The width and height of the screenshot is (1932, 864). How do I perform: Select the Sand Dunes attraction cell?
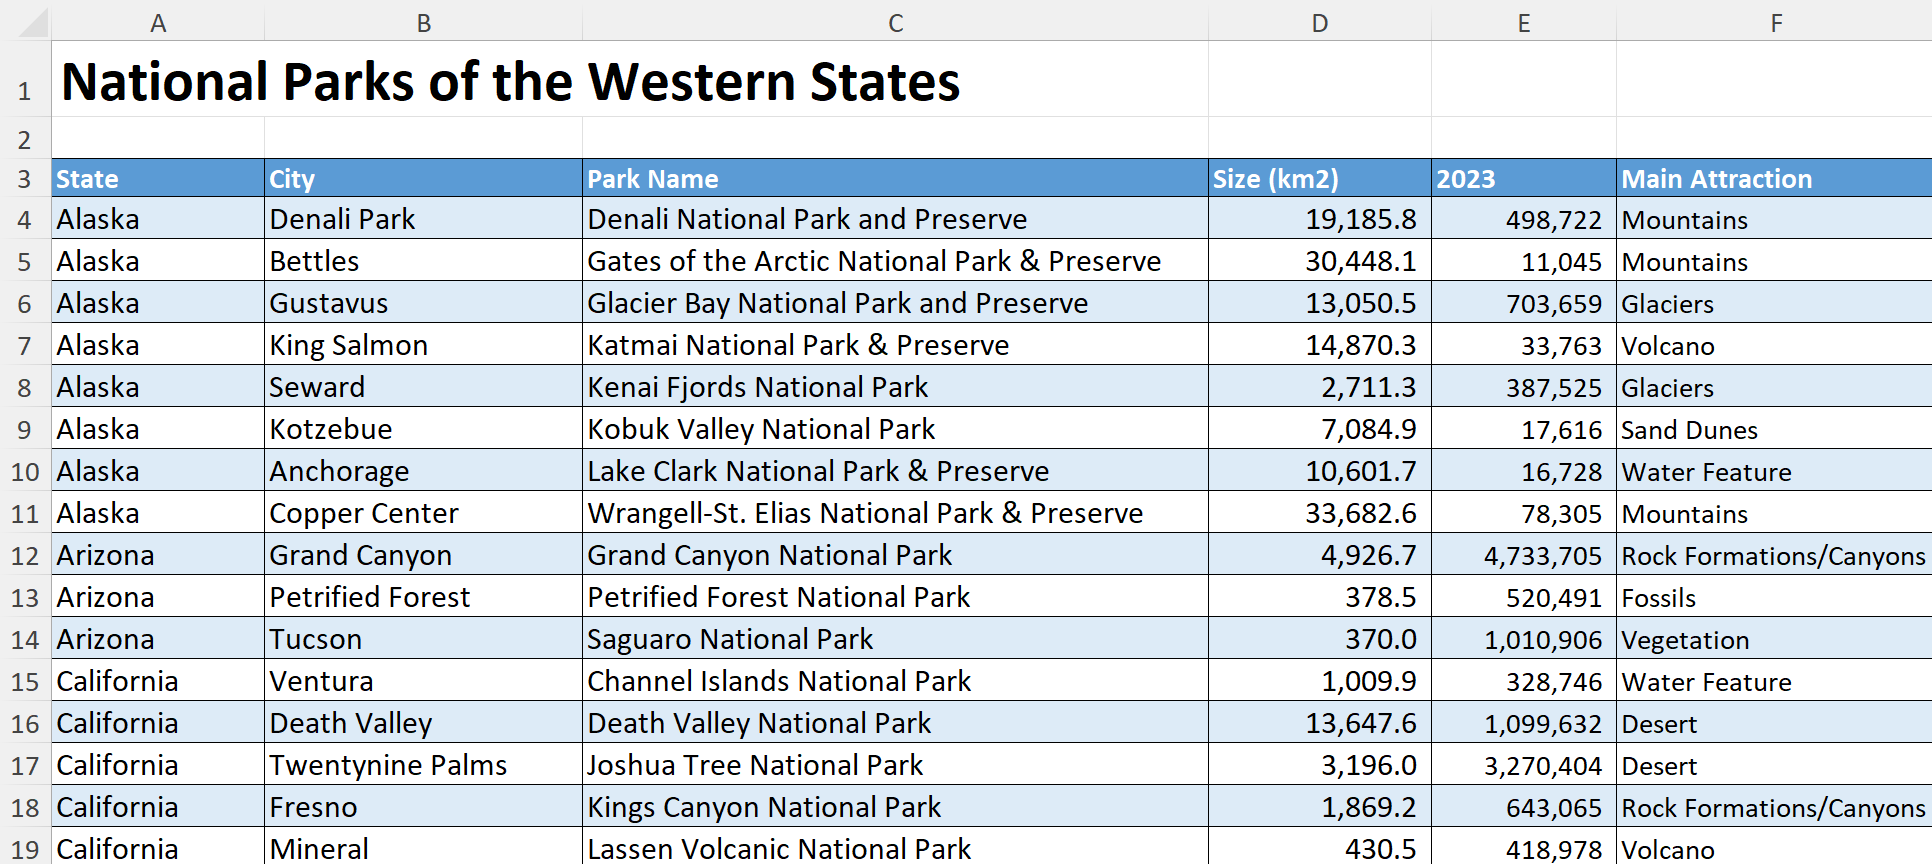[x=1774, y=428]
